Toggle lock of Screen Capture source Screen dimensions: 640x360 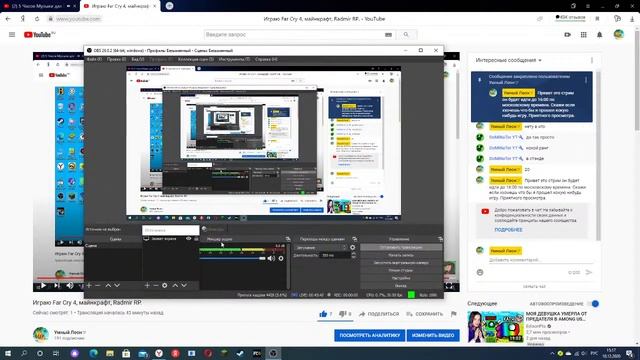(196, 239)
